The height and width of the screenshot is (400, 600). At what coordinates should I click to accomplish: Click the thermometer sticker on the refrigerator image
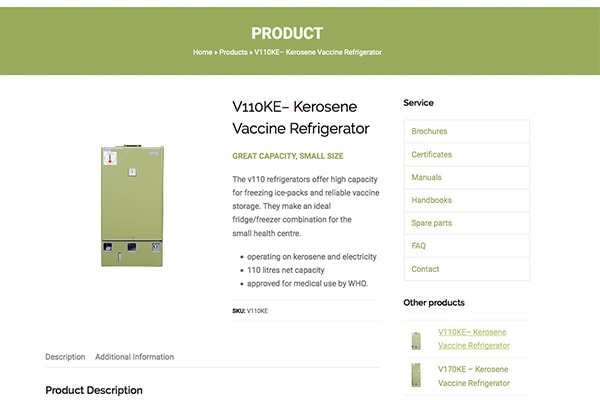click(110, 158)
